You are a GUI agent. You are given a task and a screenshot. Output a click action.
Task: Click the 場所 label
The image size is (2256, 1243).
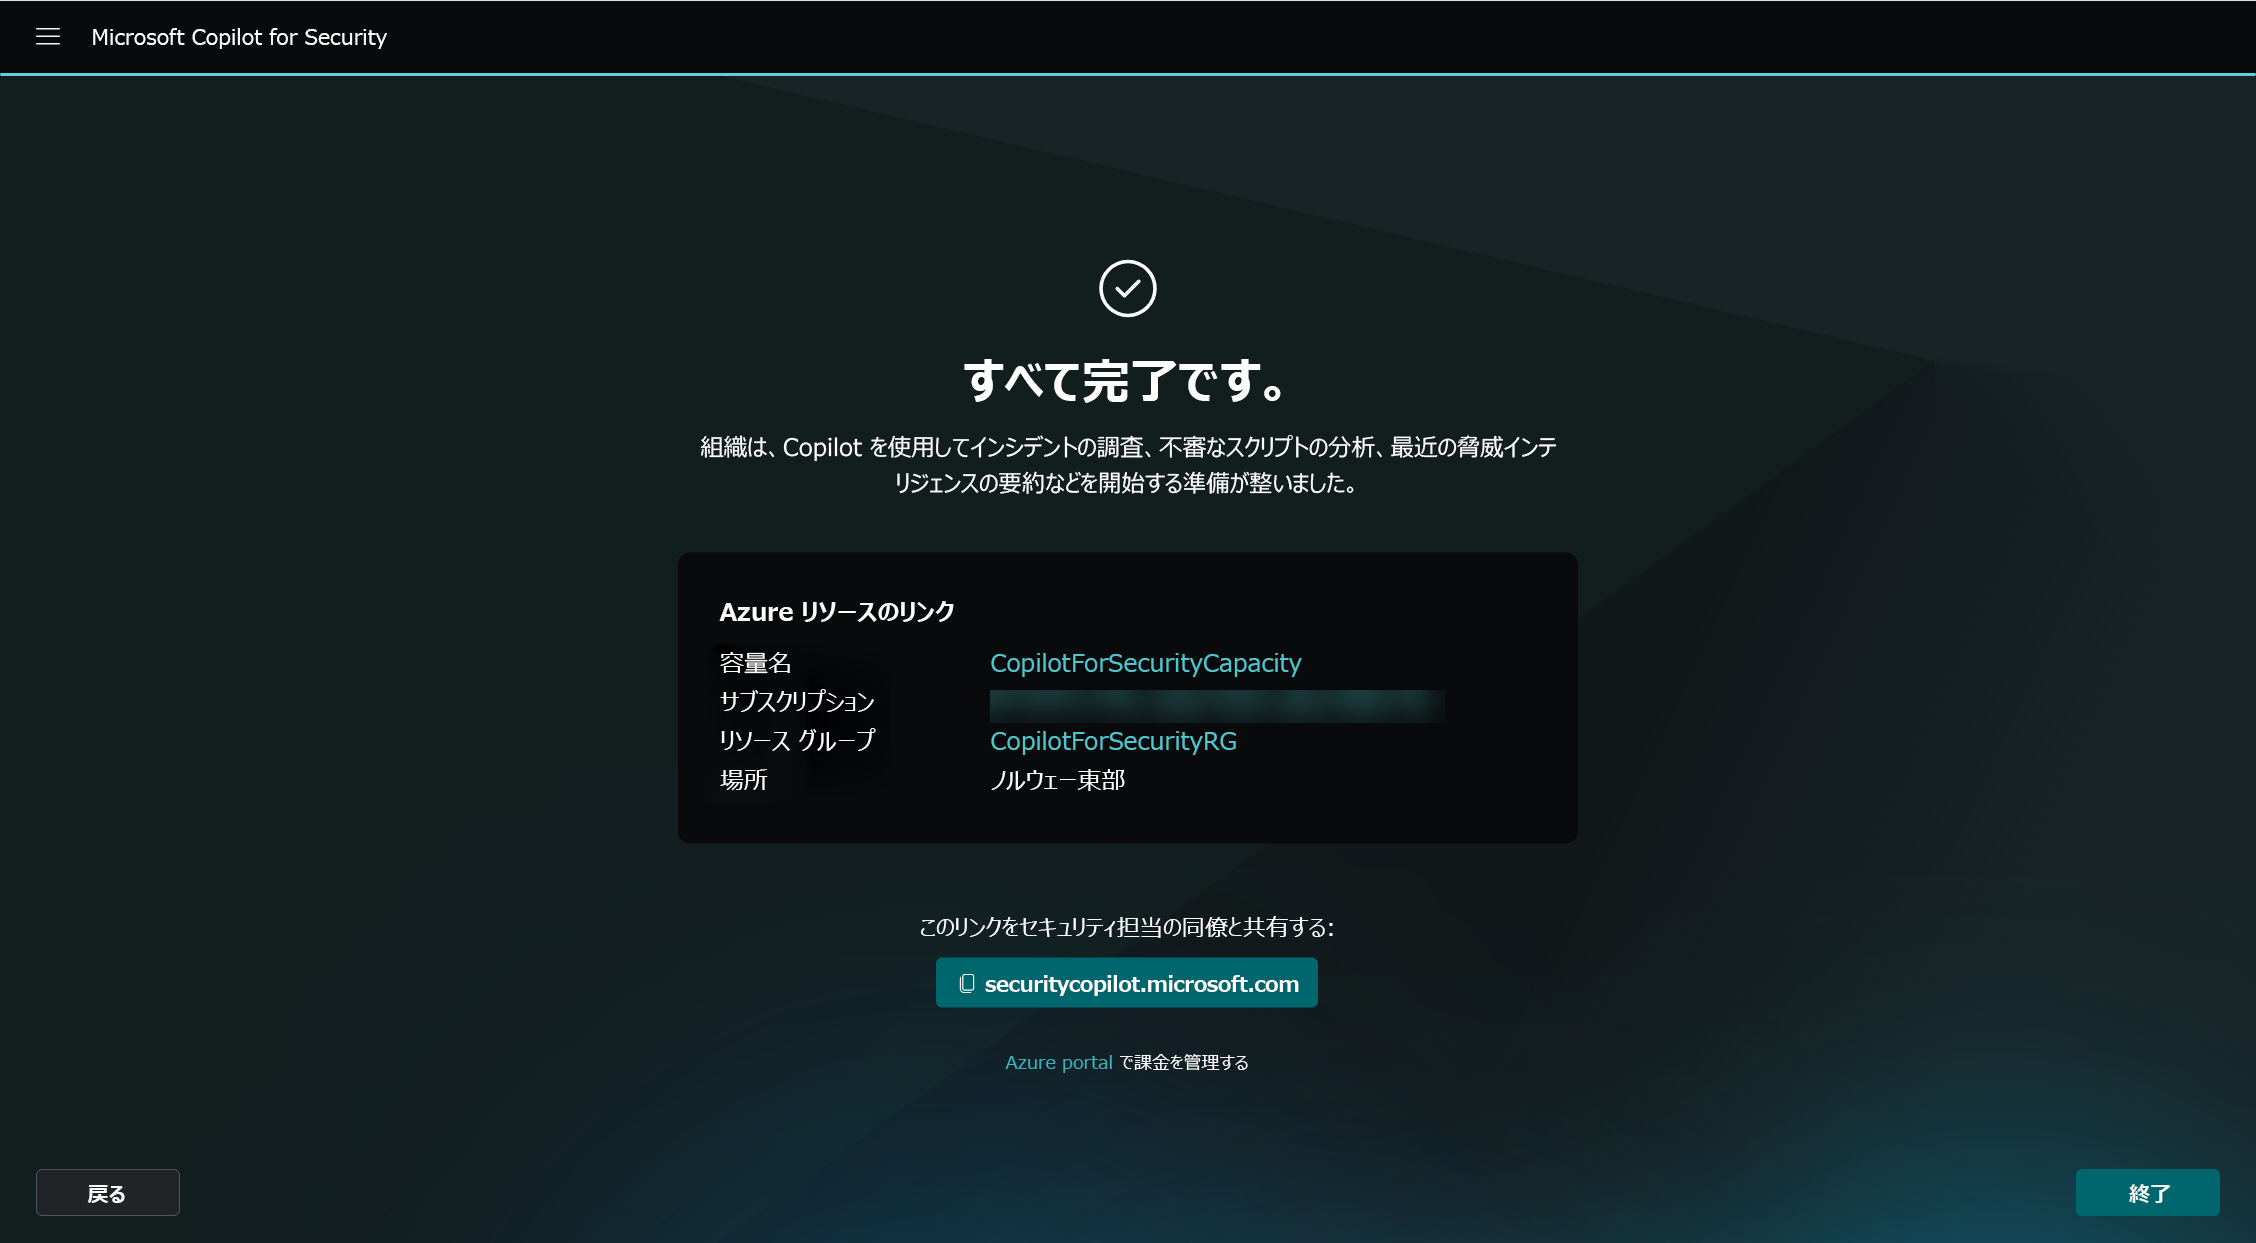743,780
